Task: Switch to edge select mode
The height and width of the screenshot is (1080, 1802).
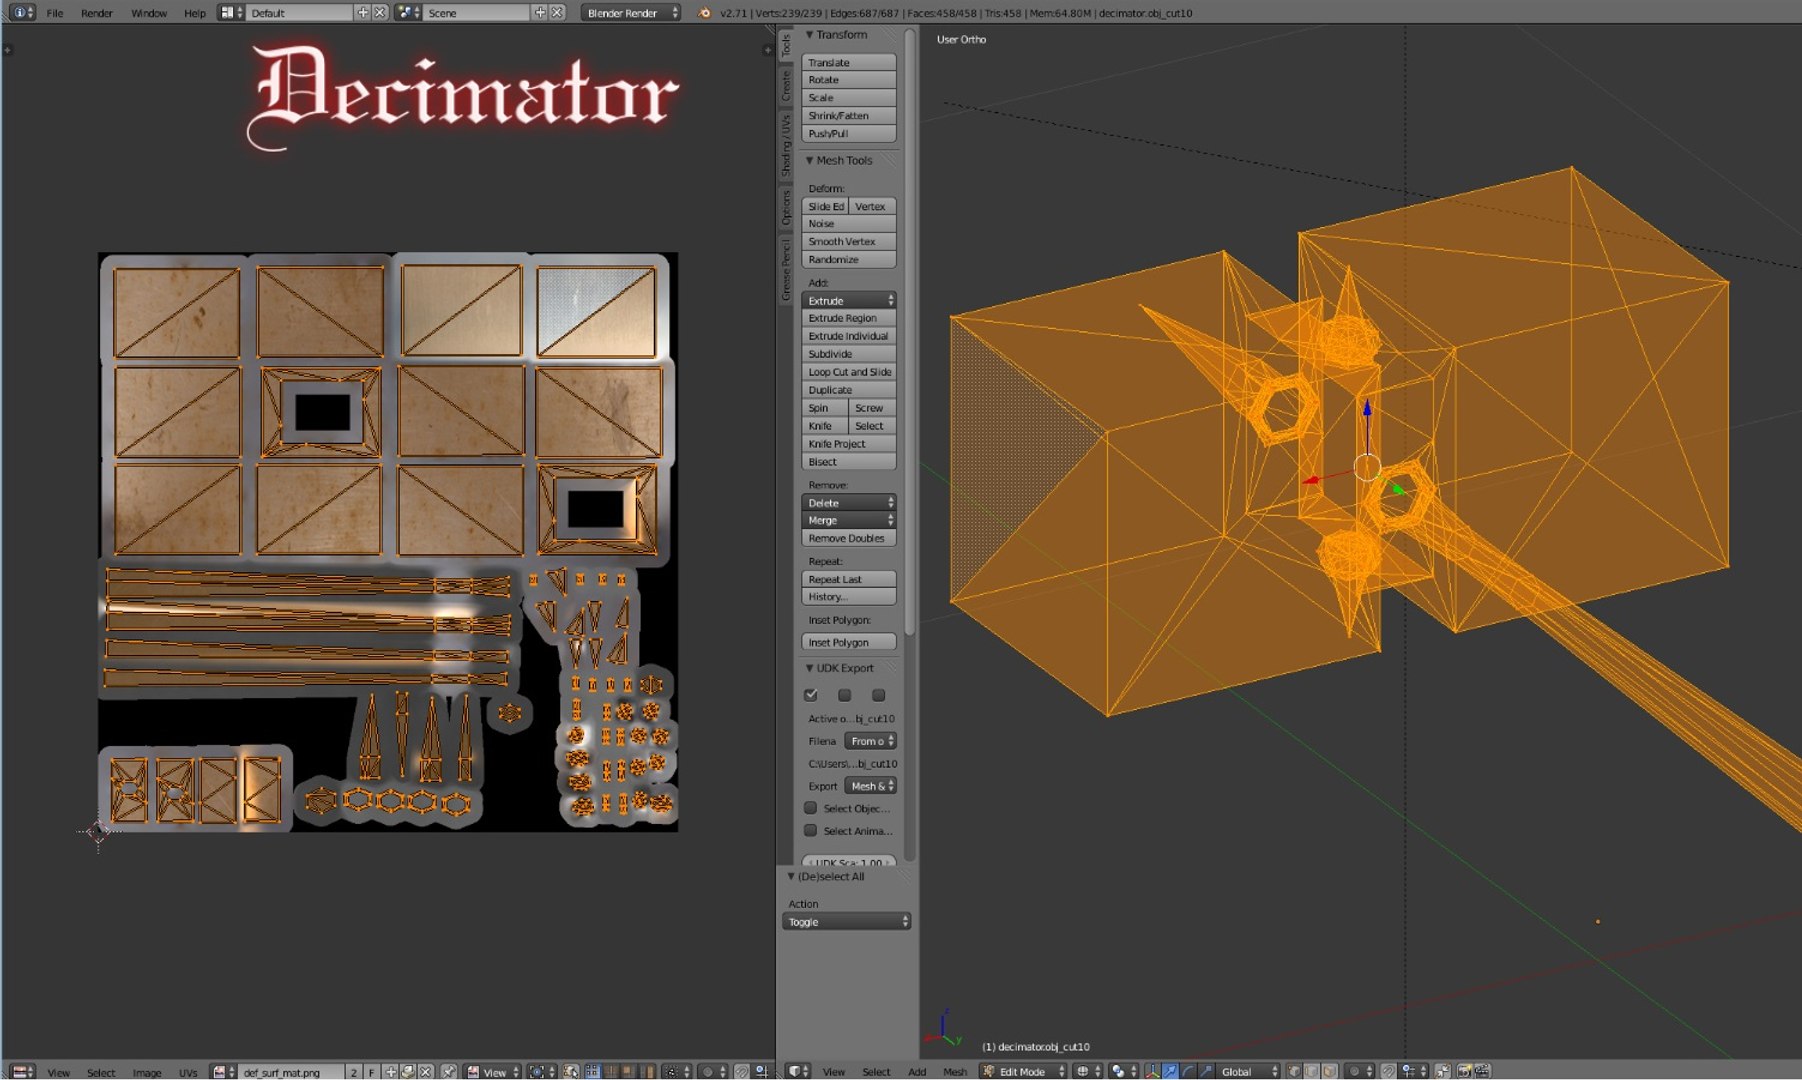Action: coord(1311,1071)
